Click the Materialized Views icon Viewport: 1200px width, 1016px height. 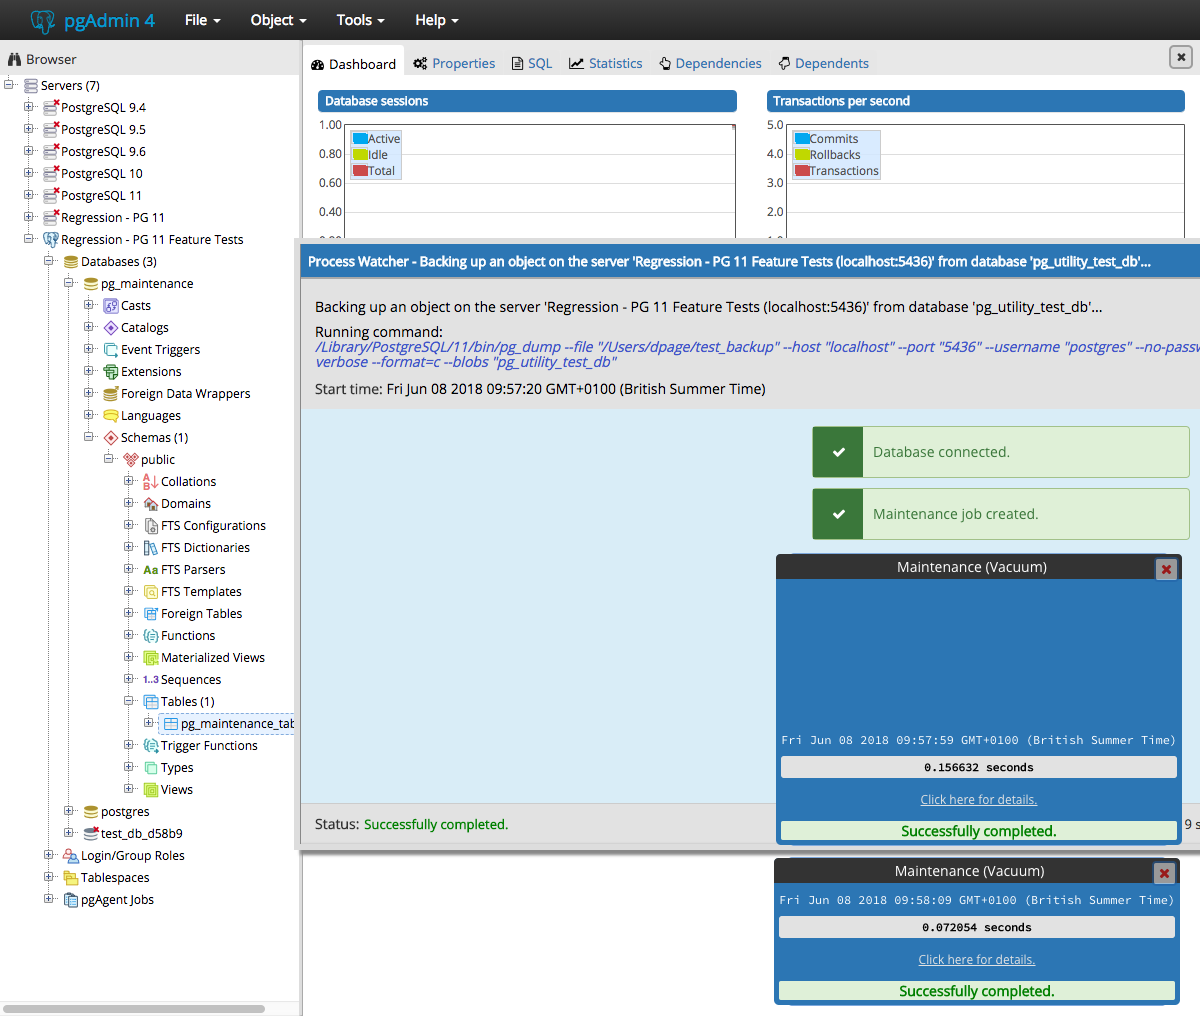point(151,658)
